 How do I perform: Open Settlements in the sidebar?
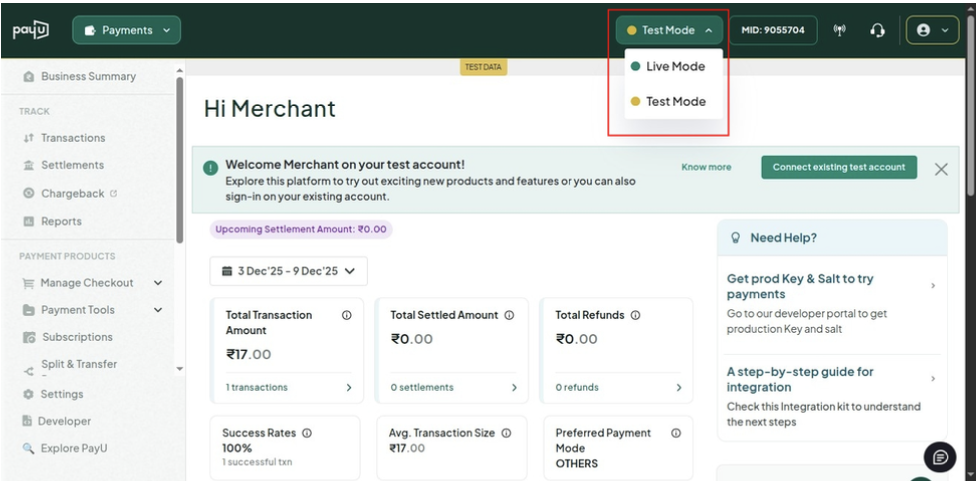pyautogui.click(x=72, y=165)
